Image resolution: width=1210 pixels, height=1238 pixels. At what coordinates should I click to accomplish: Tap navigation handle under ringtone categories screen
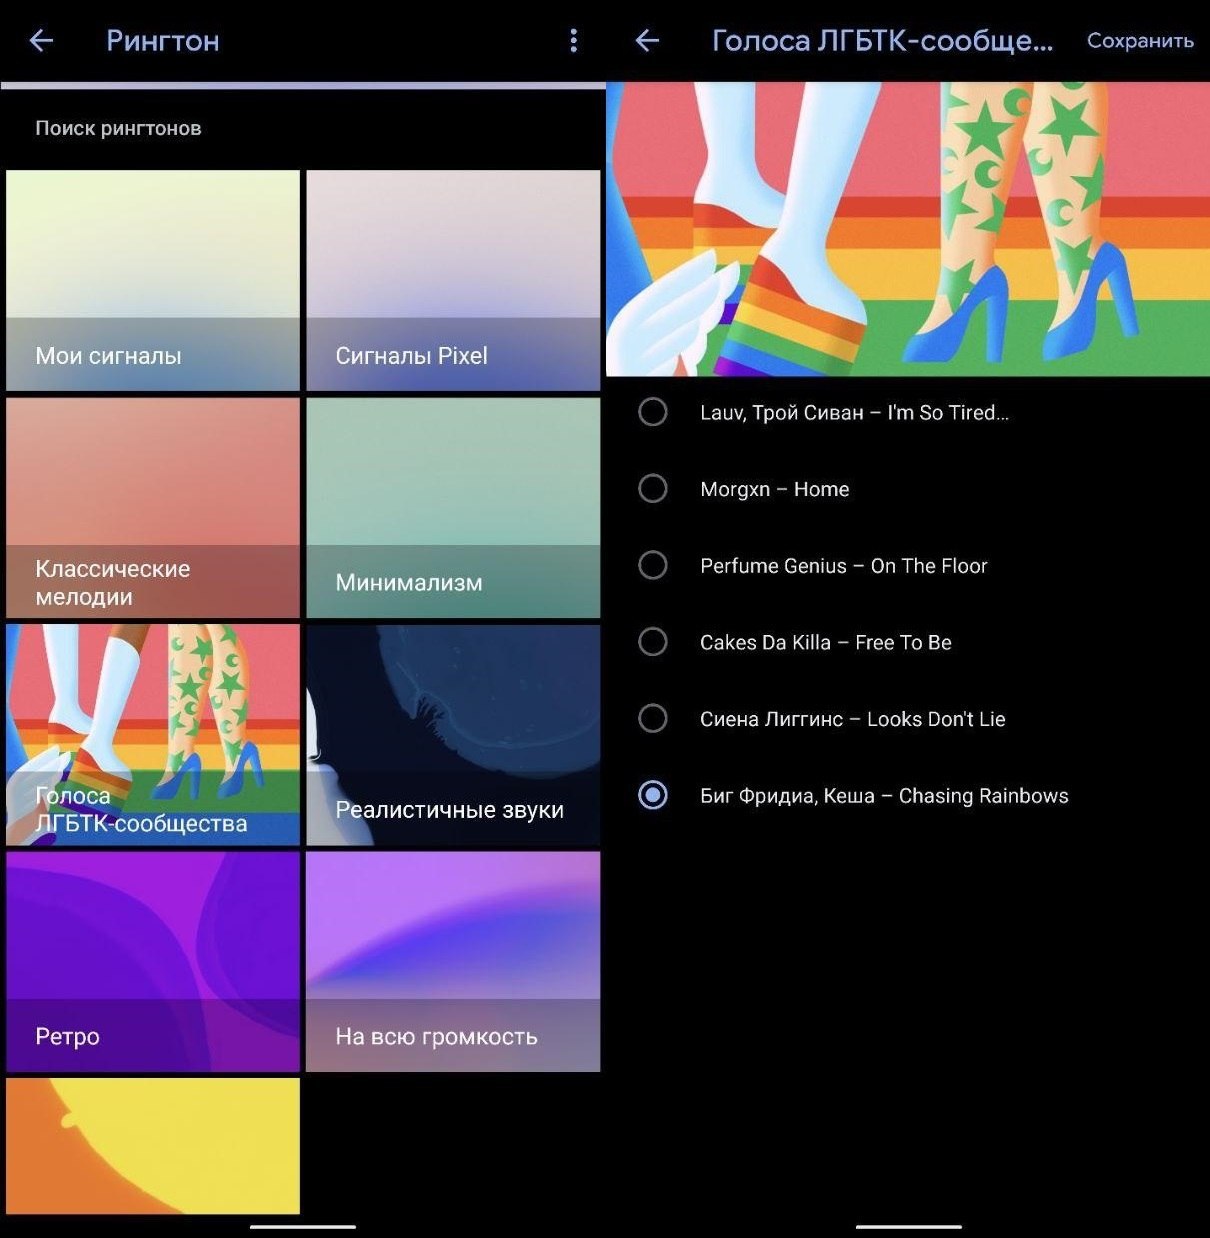tap(303, 1227)
